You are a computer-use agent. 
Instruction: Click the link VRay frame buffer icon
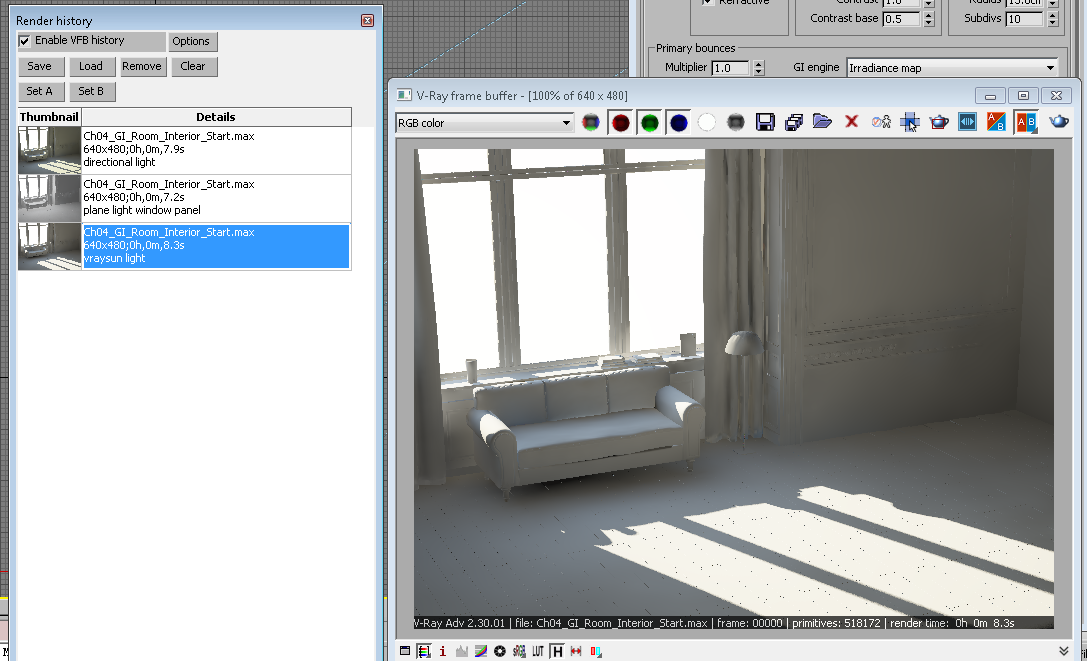(967, 122)
